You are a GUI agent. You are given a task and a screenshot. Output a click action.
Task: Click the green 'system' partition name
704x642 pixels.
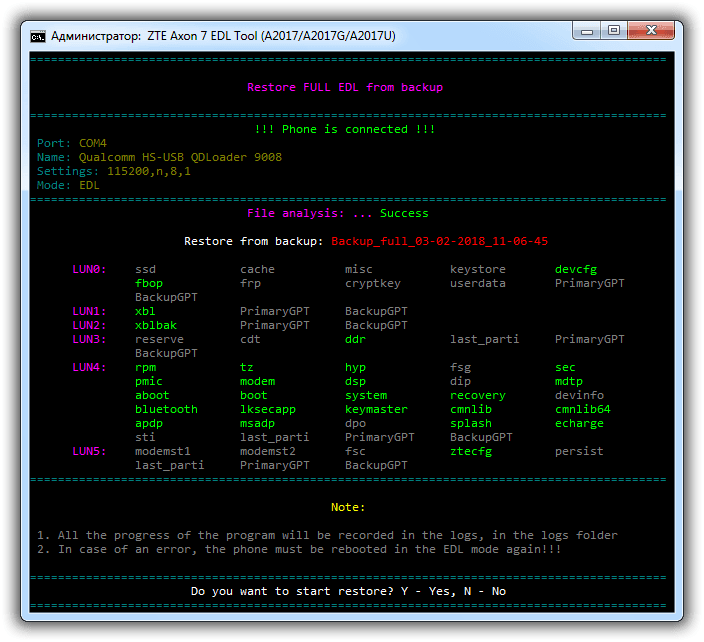(366, 396)
